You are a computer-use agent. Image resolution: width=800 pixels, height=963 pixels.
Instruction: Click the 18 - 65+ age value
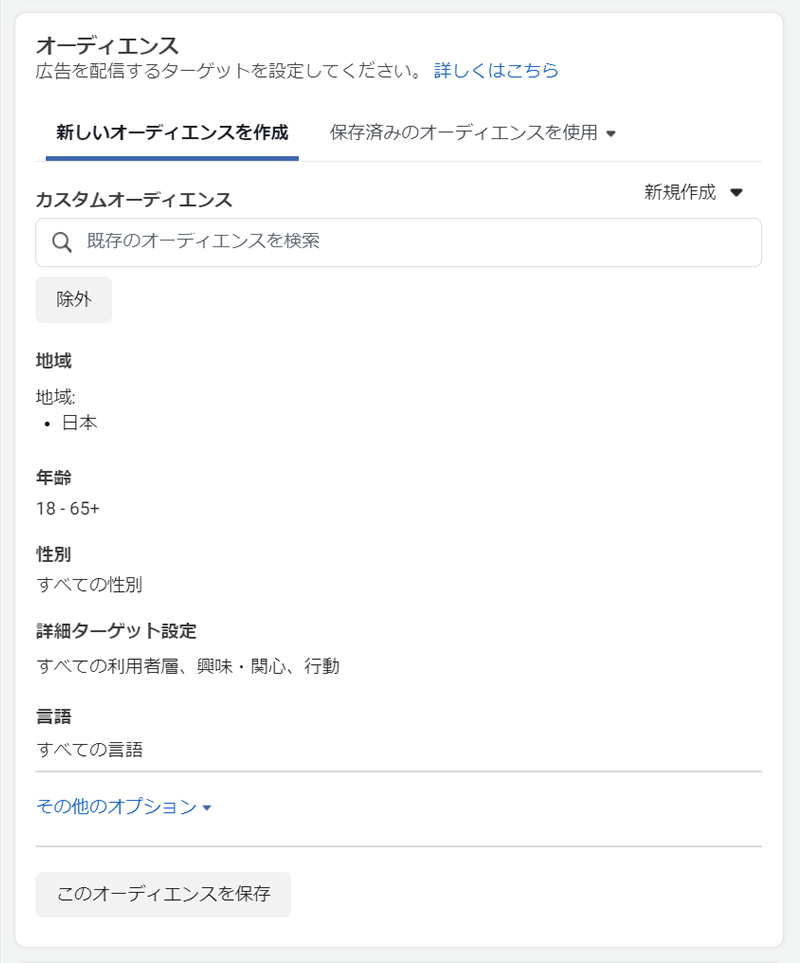click(x=68, y=508)
